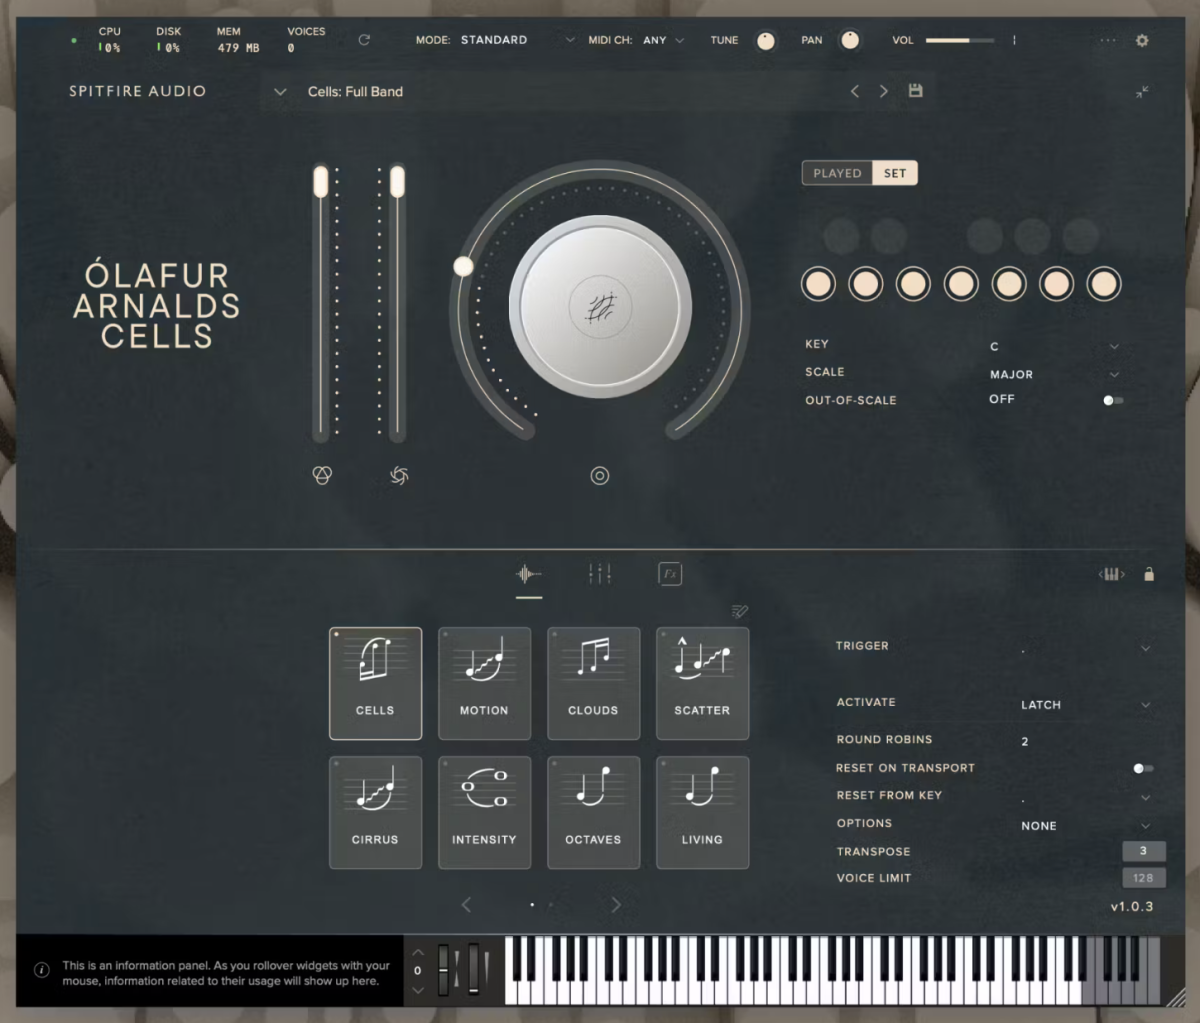
Task: Open the MIDI CH dropdown
Action: point(664,40)
